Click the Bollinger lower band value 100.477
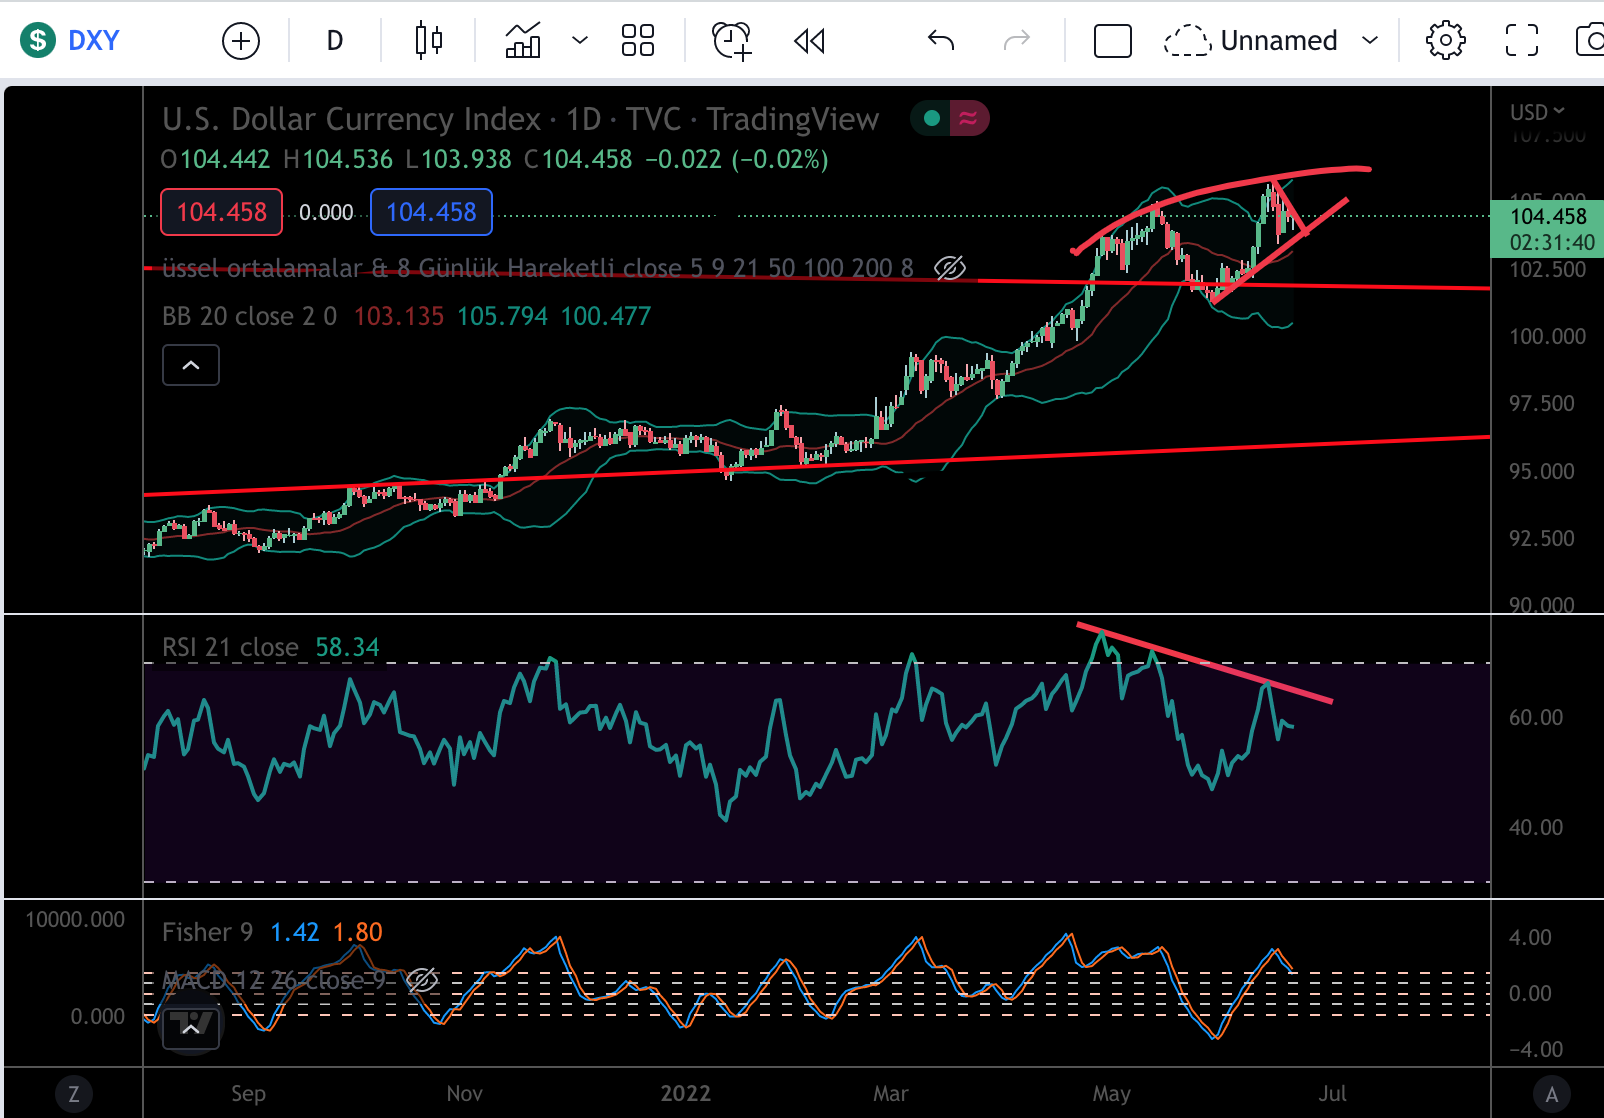Viewport: 1604px width, 1118px height. pyautogui.click(x=606, y=316)
